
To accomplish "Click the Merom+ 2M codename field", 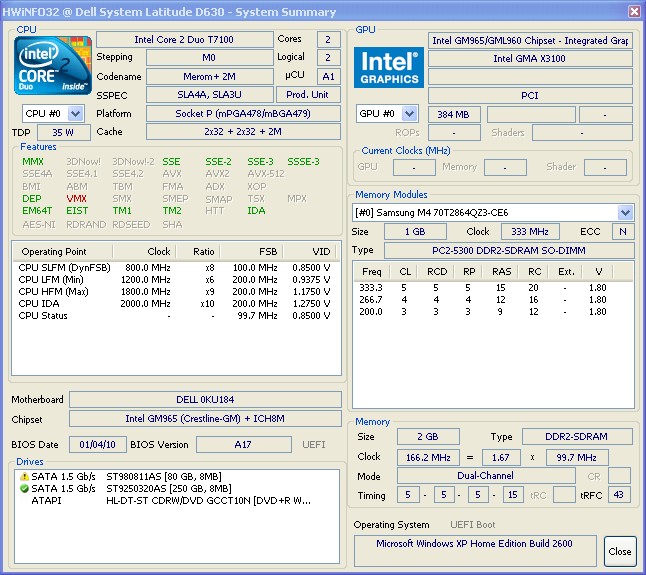I will point(209,77).
